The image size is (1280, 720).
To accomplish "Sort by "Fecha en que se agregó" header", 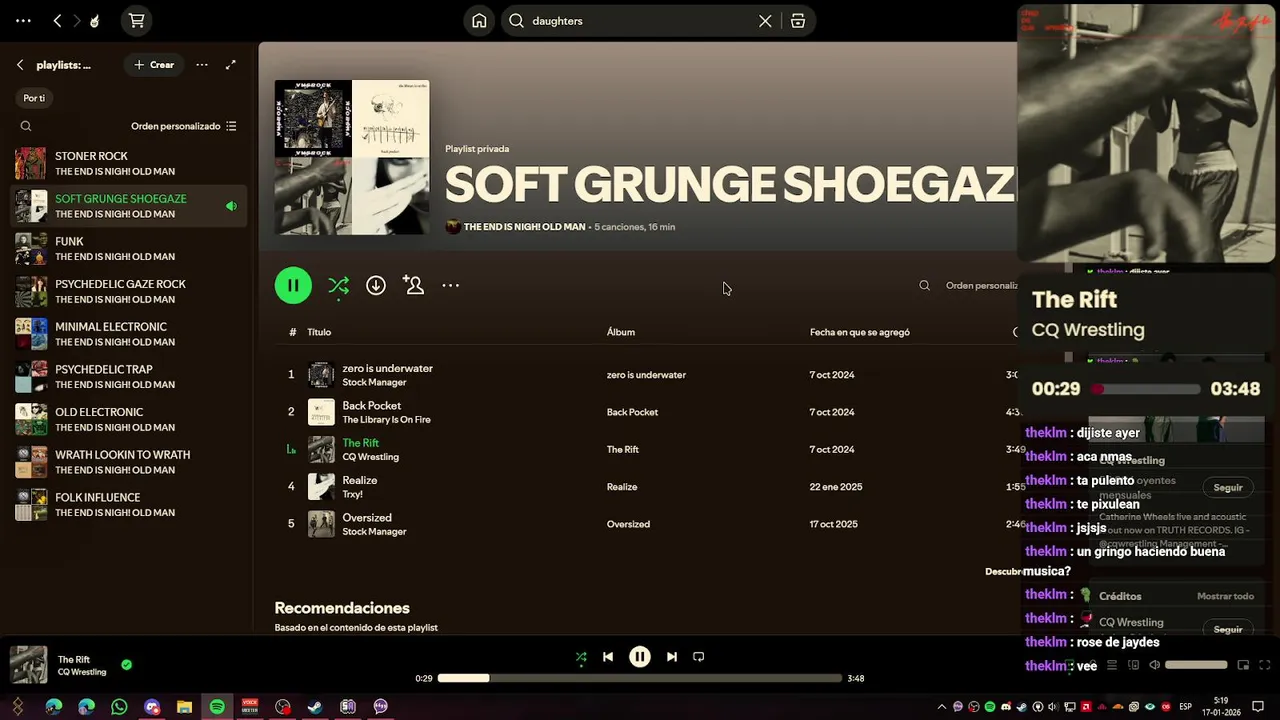I will coord(860,332).
